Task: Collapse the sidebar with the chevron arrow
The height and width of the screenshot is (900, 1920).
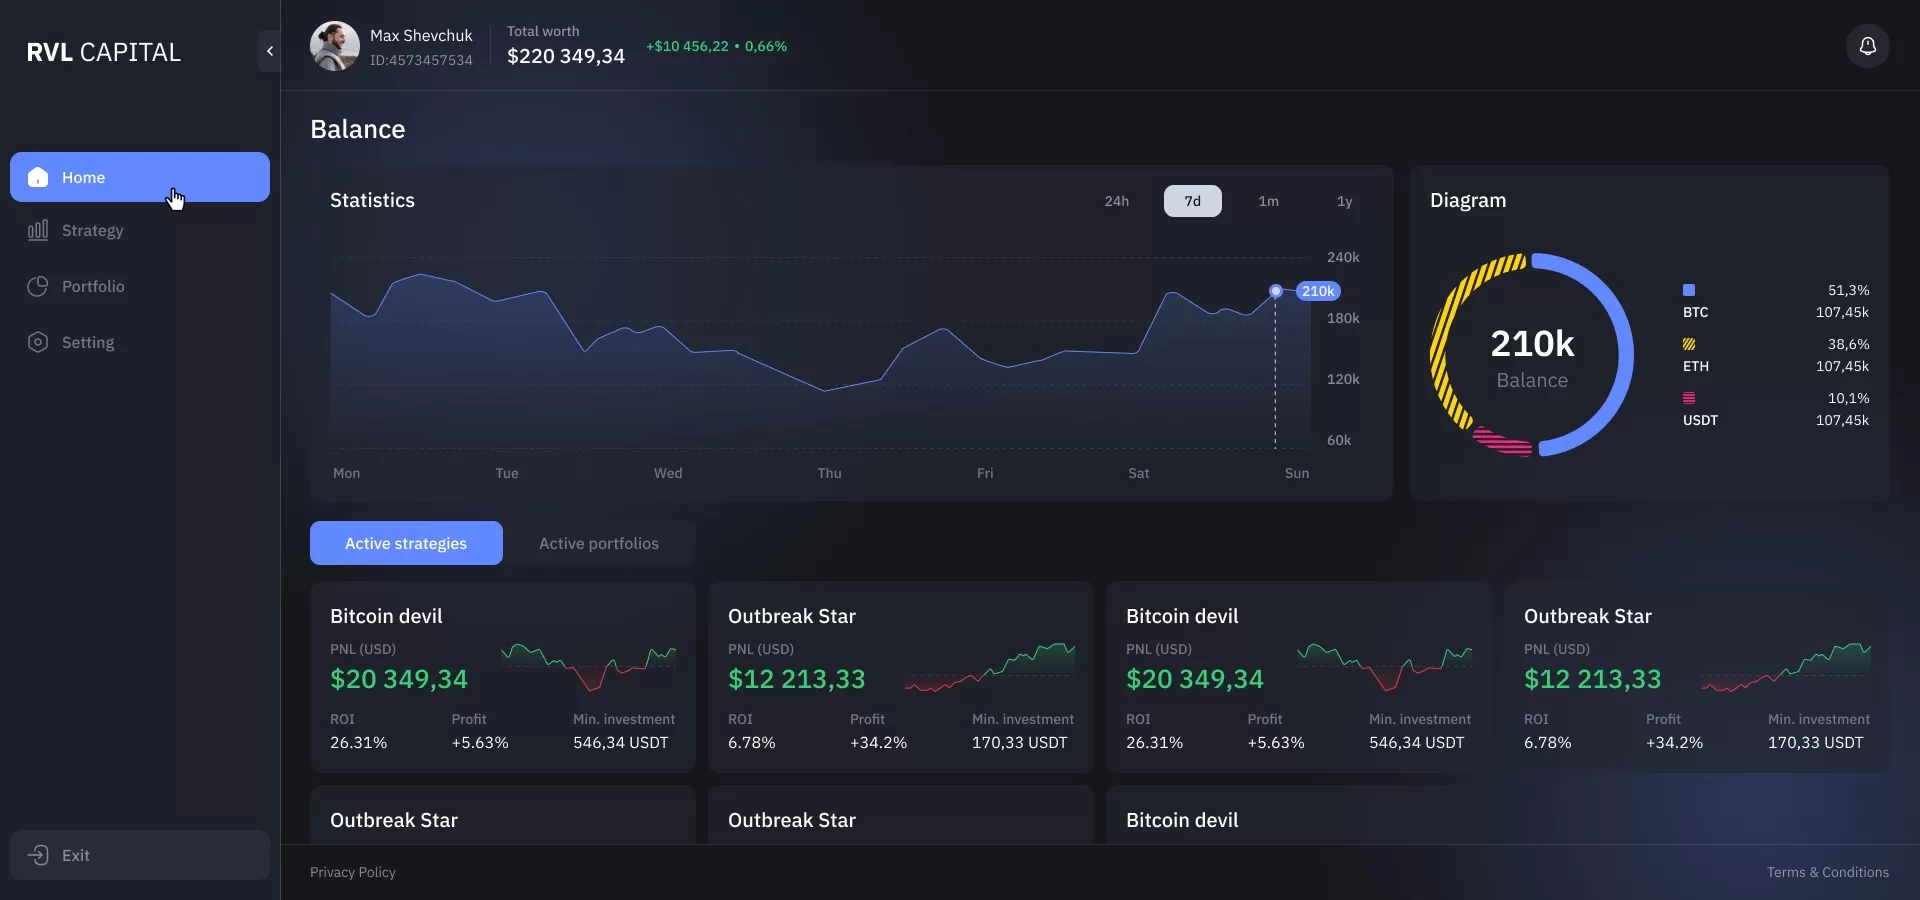Action: point(269,51)
